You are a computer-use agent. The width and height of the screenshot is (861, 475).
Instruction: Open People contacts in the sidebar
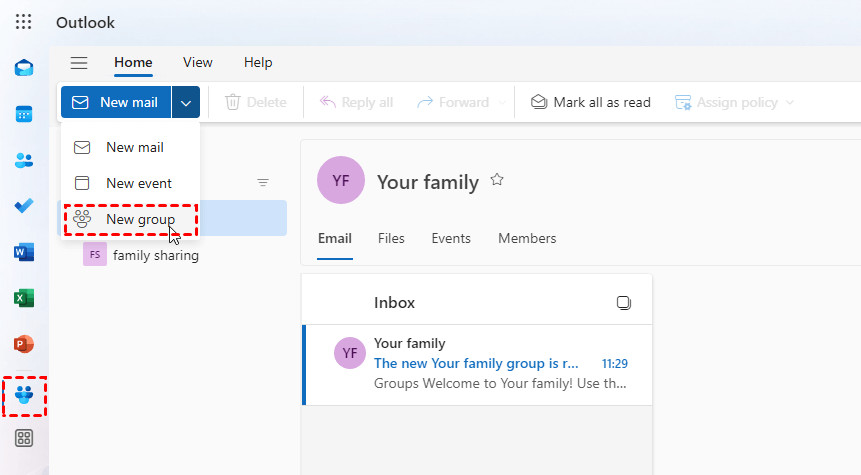point(24,160)
